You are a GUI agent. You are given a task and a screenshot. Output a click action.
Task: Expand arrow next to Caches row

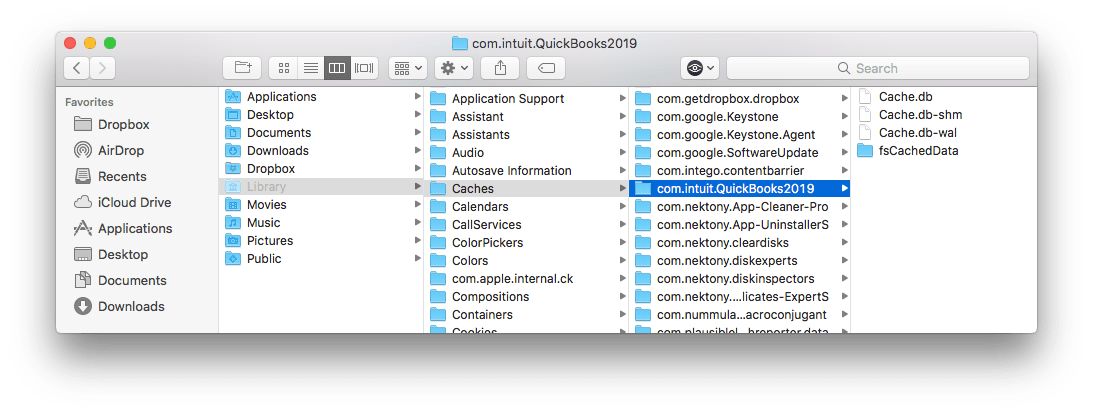(x=622, y=188)
